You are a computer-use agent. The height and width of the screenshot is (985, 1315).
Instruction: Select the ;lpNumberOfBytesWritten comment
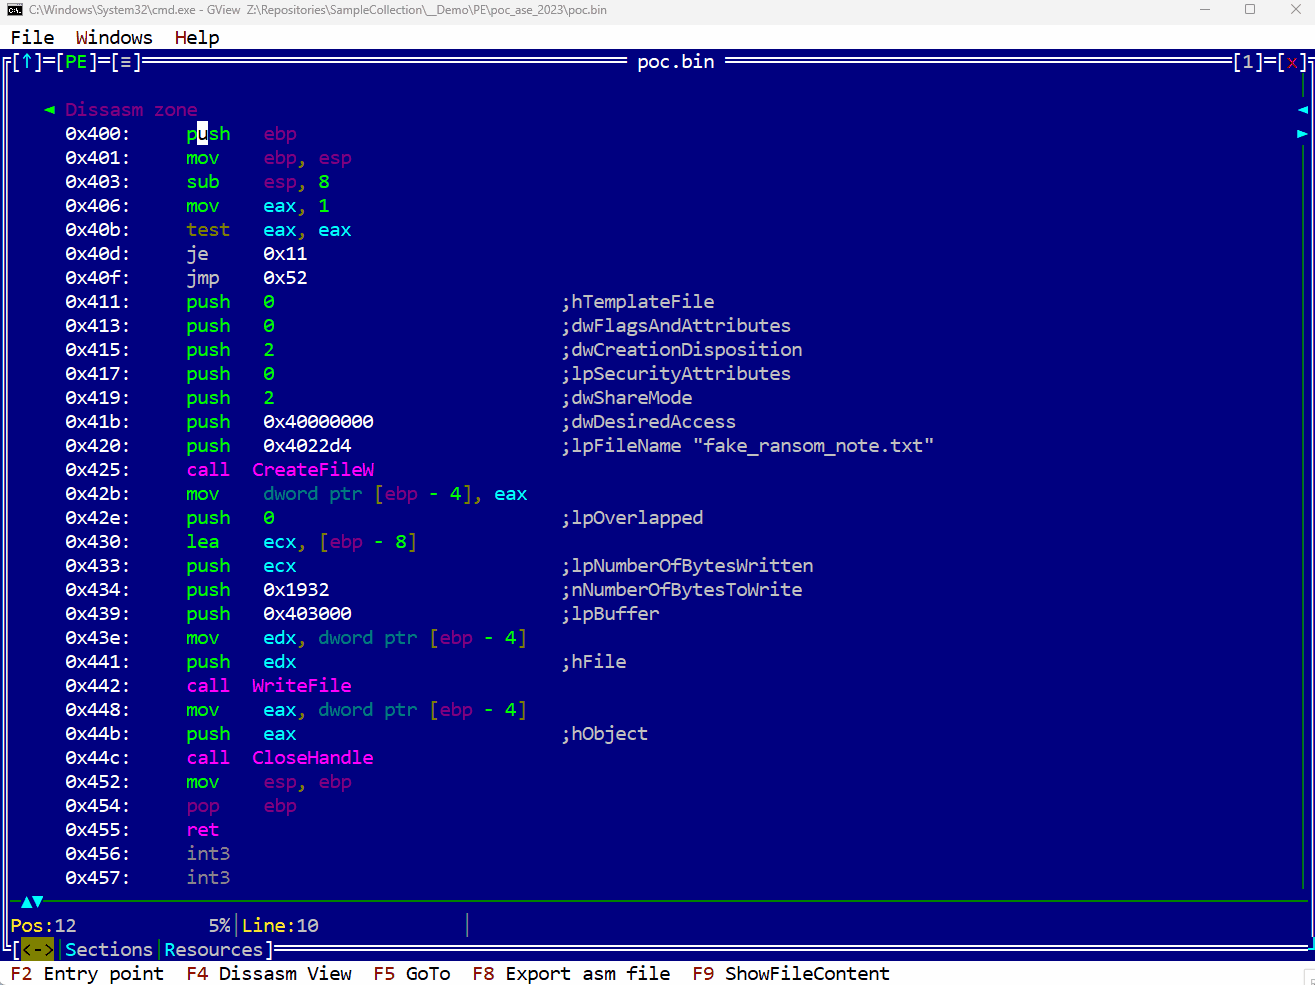688,566
